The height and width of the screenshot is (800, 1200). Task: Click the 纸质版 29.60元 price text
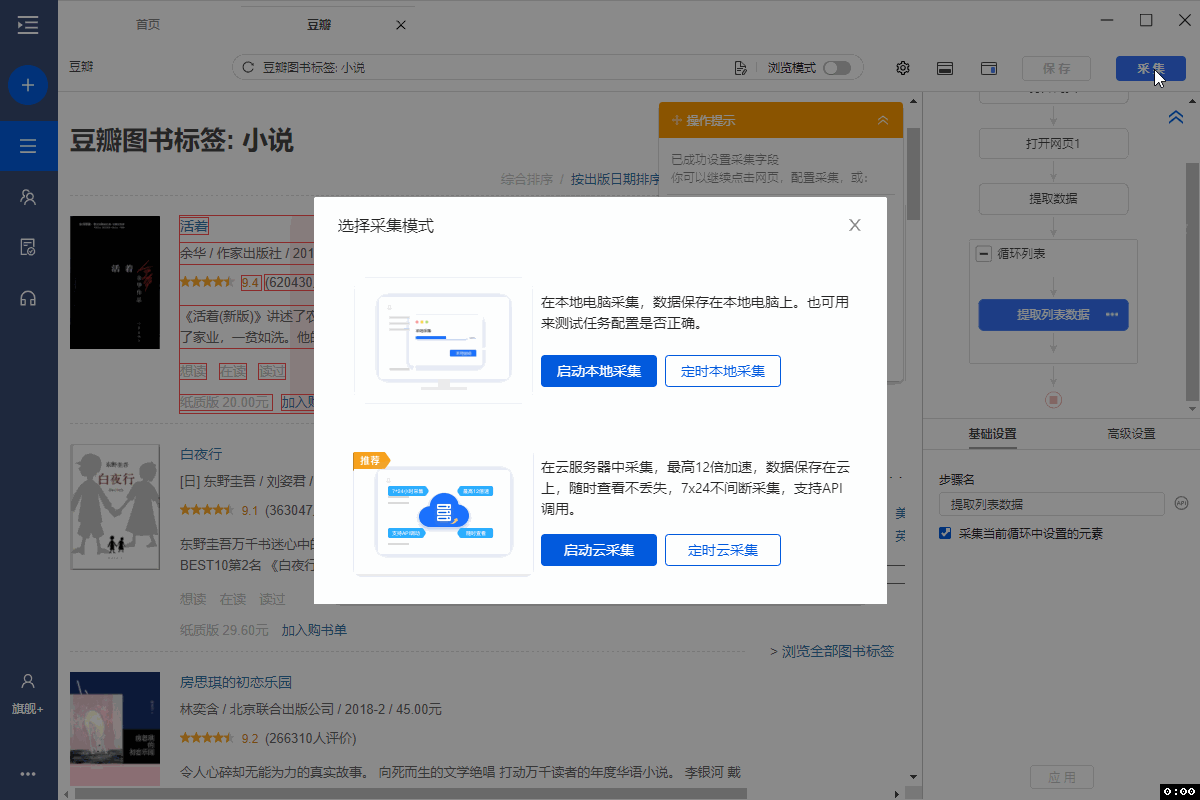coord(224,630)
